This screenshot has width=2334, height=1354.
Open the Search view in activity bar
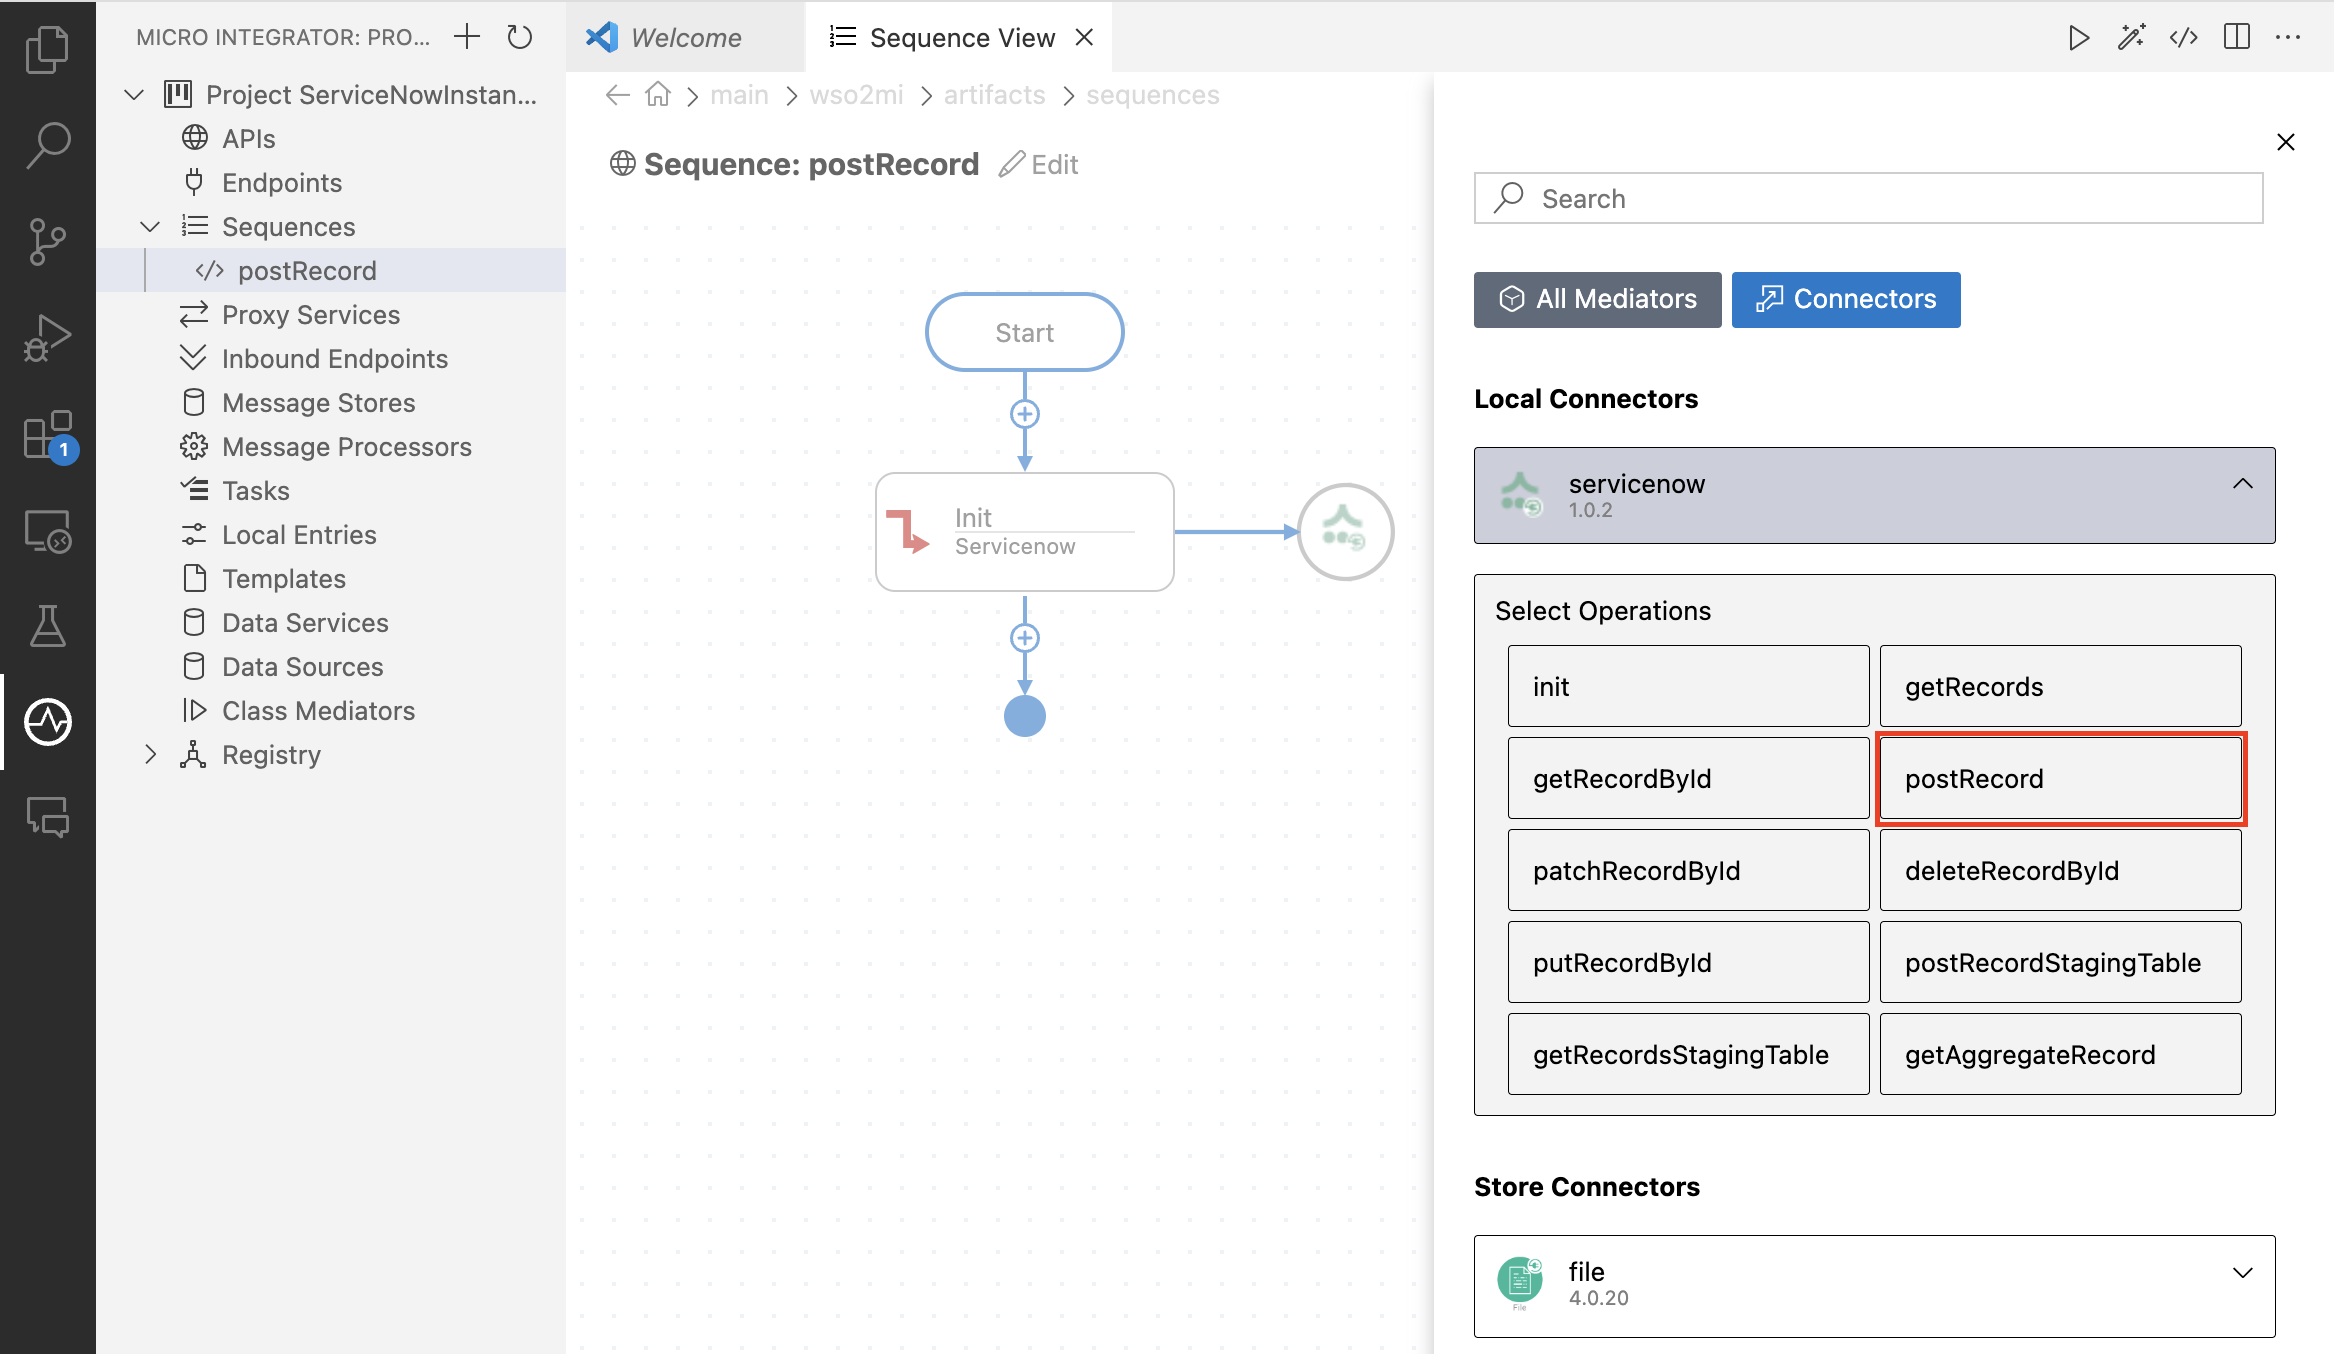point(47,145)
